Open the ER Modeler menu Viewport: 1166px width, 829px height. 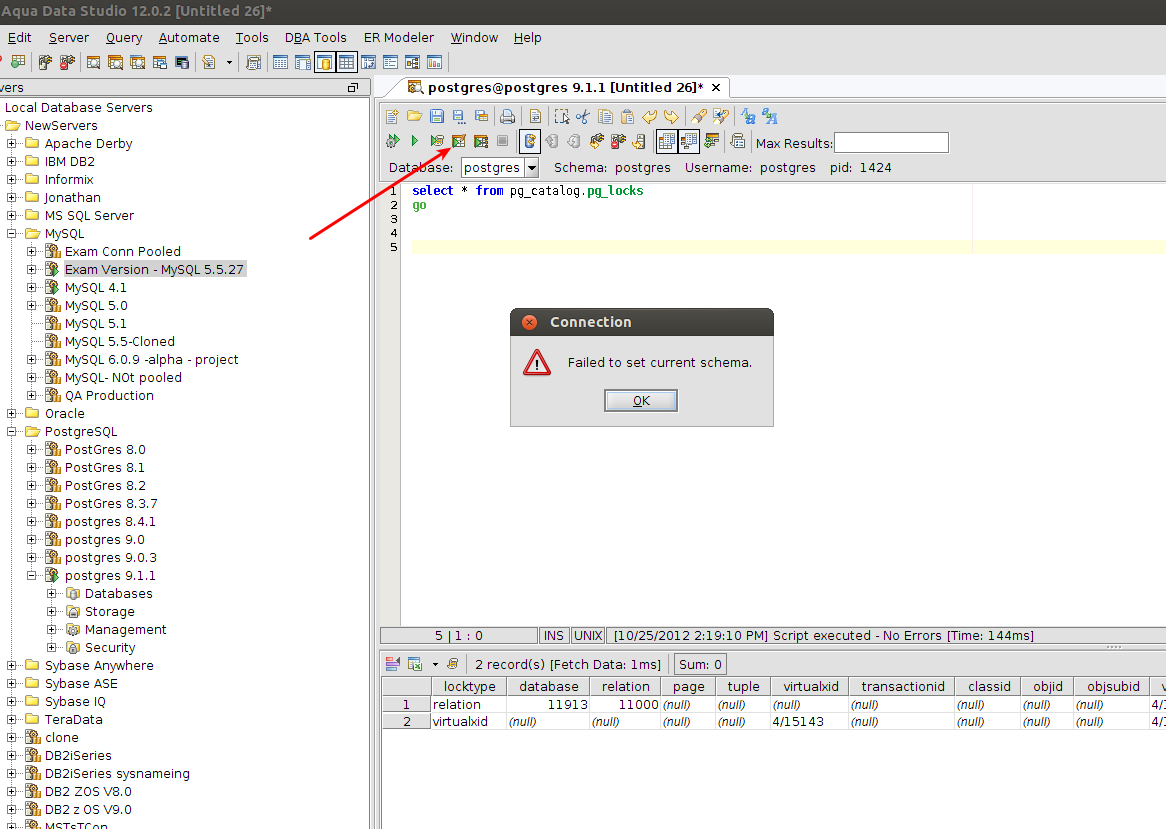point(399,37)
